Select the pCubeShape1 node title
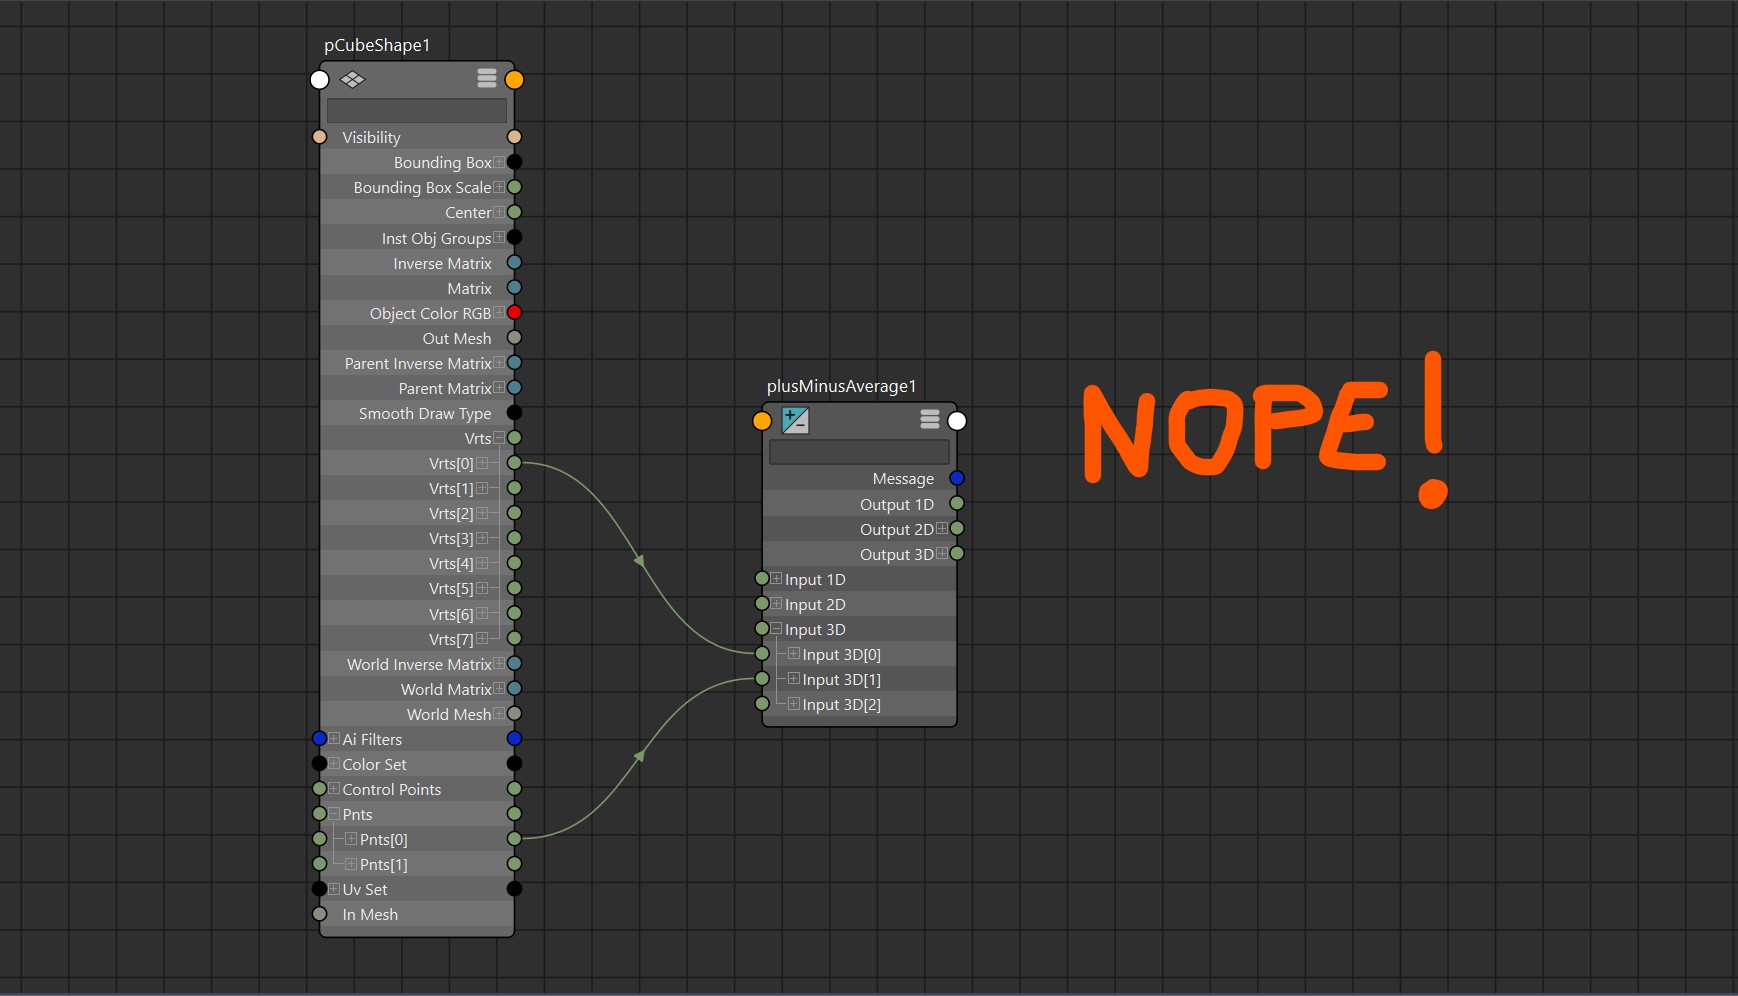Viewport: 1738px width, 996px height. pyautogui.click(x=377, y=46)
